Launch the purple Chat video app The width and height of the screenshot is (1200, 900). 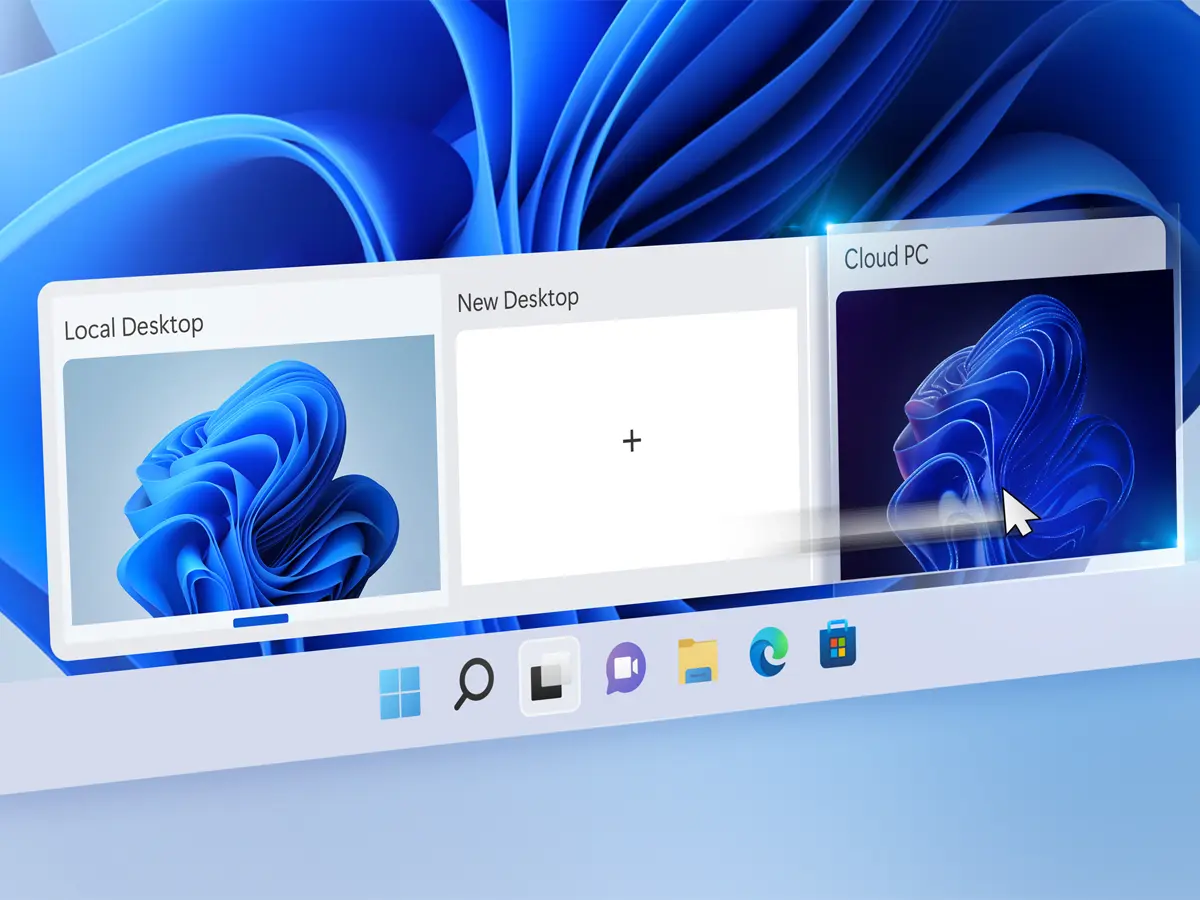626,668
